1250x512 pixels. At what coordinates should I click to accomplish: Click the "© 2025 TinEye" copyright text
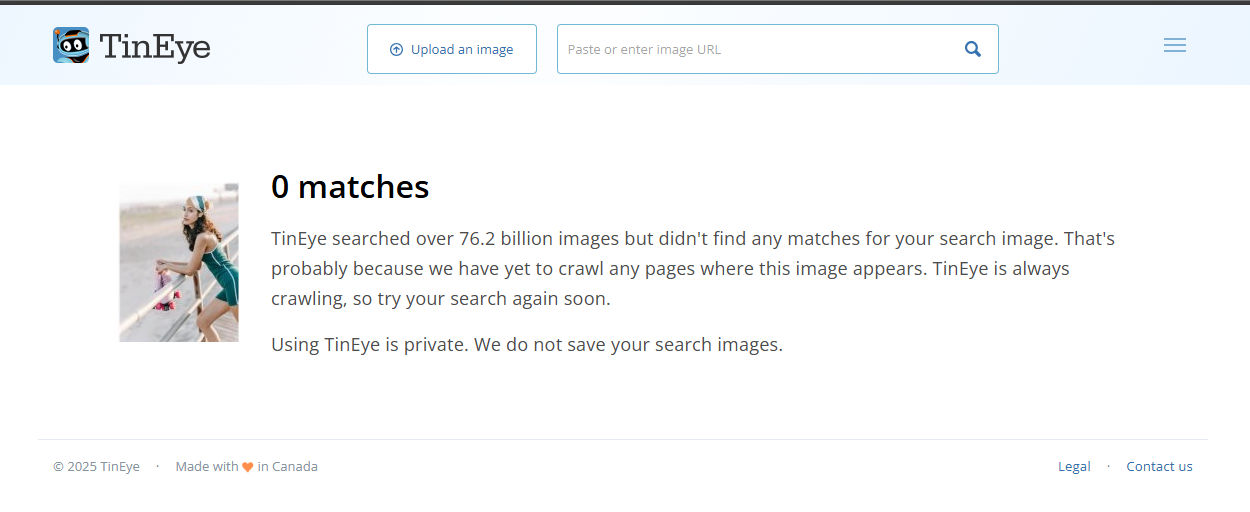[96, 466]
